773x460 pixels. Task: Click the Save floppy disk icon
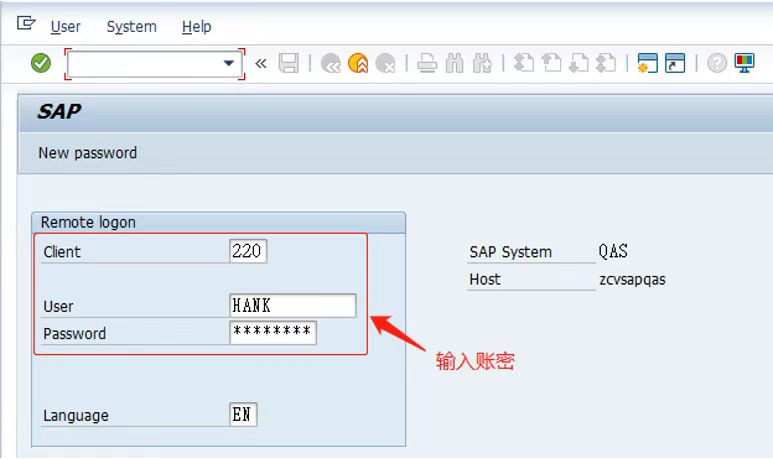pyautogui.click(x=289, y=63)
